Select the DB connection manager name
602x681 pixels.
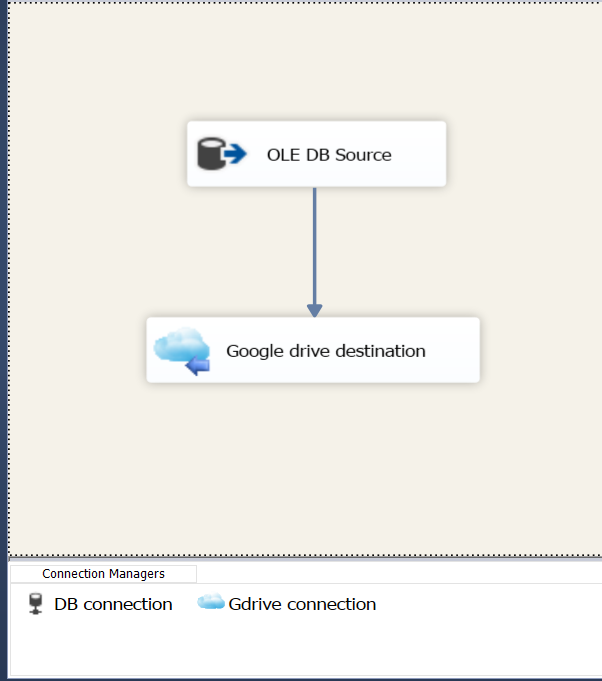pyautogui.click(x=113, y=604)
